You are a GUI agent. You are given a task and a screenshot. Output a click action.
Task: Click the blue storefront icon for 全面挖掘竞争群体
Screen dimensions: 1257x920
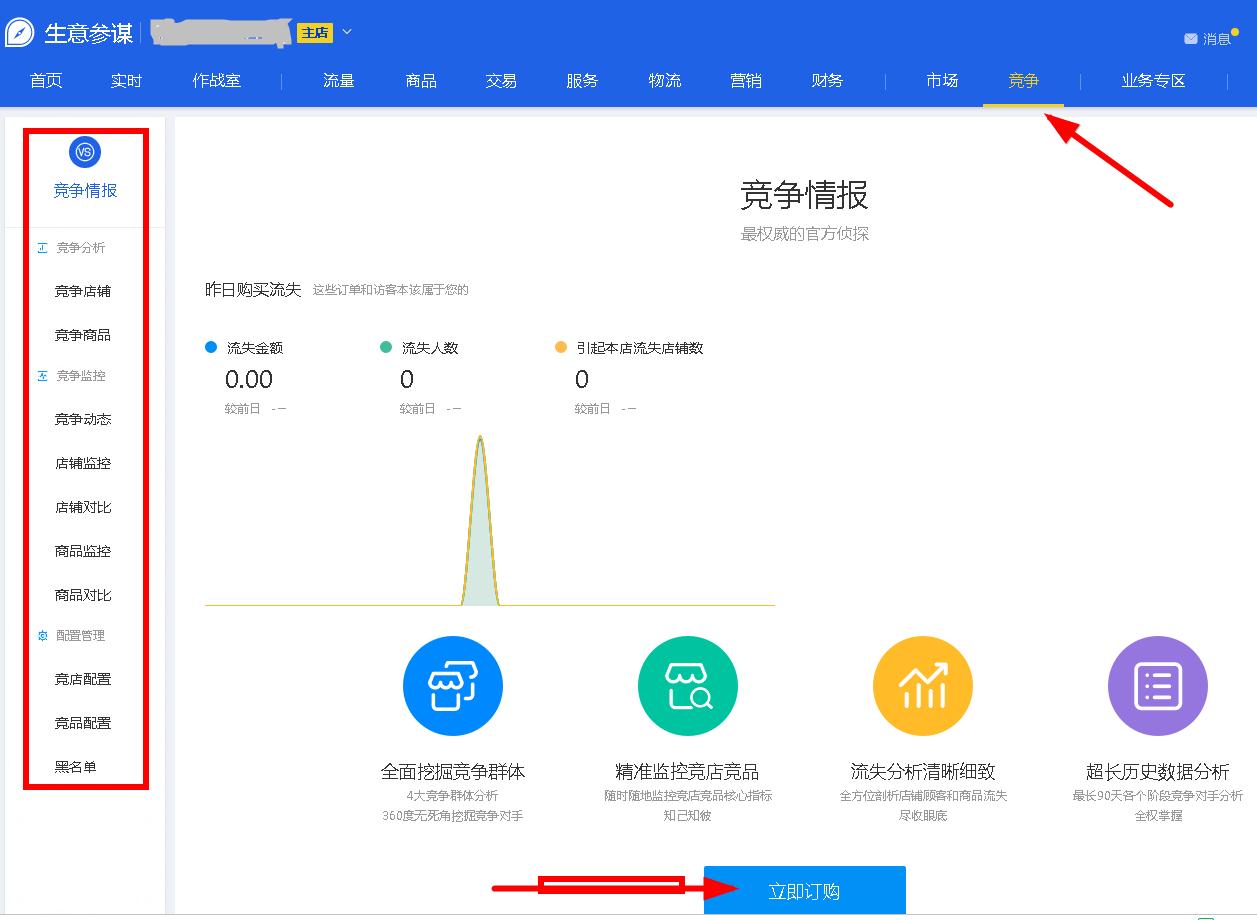(452, 686)
